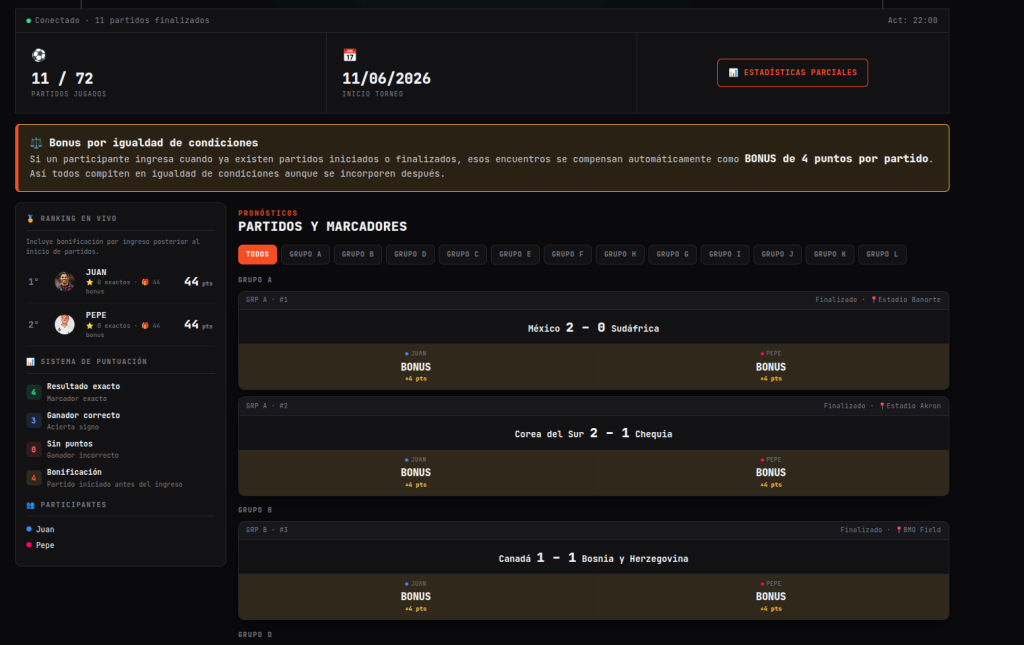Image resolution: width=1024 pixels, height=645 pixels.
Task: Show Grupo D matches
Action: pyautogui.click(x=410, y=254)
